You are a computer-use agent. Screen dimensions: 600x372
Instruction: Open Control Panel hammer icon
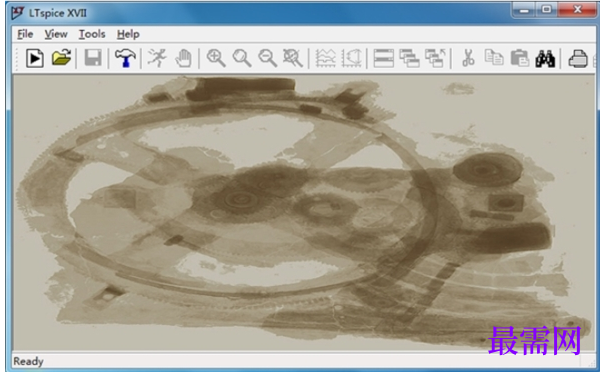pyautogui.click(x=125, y=58)
